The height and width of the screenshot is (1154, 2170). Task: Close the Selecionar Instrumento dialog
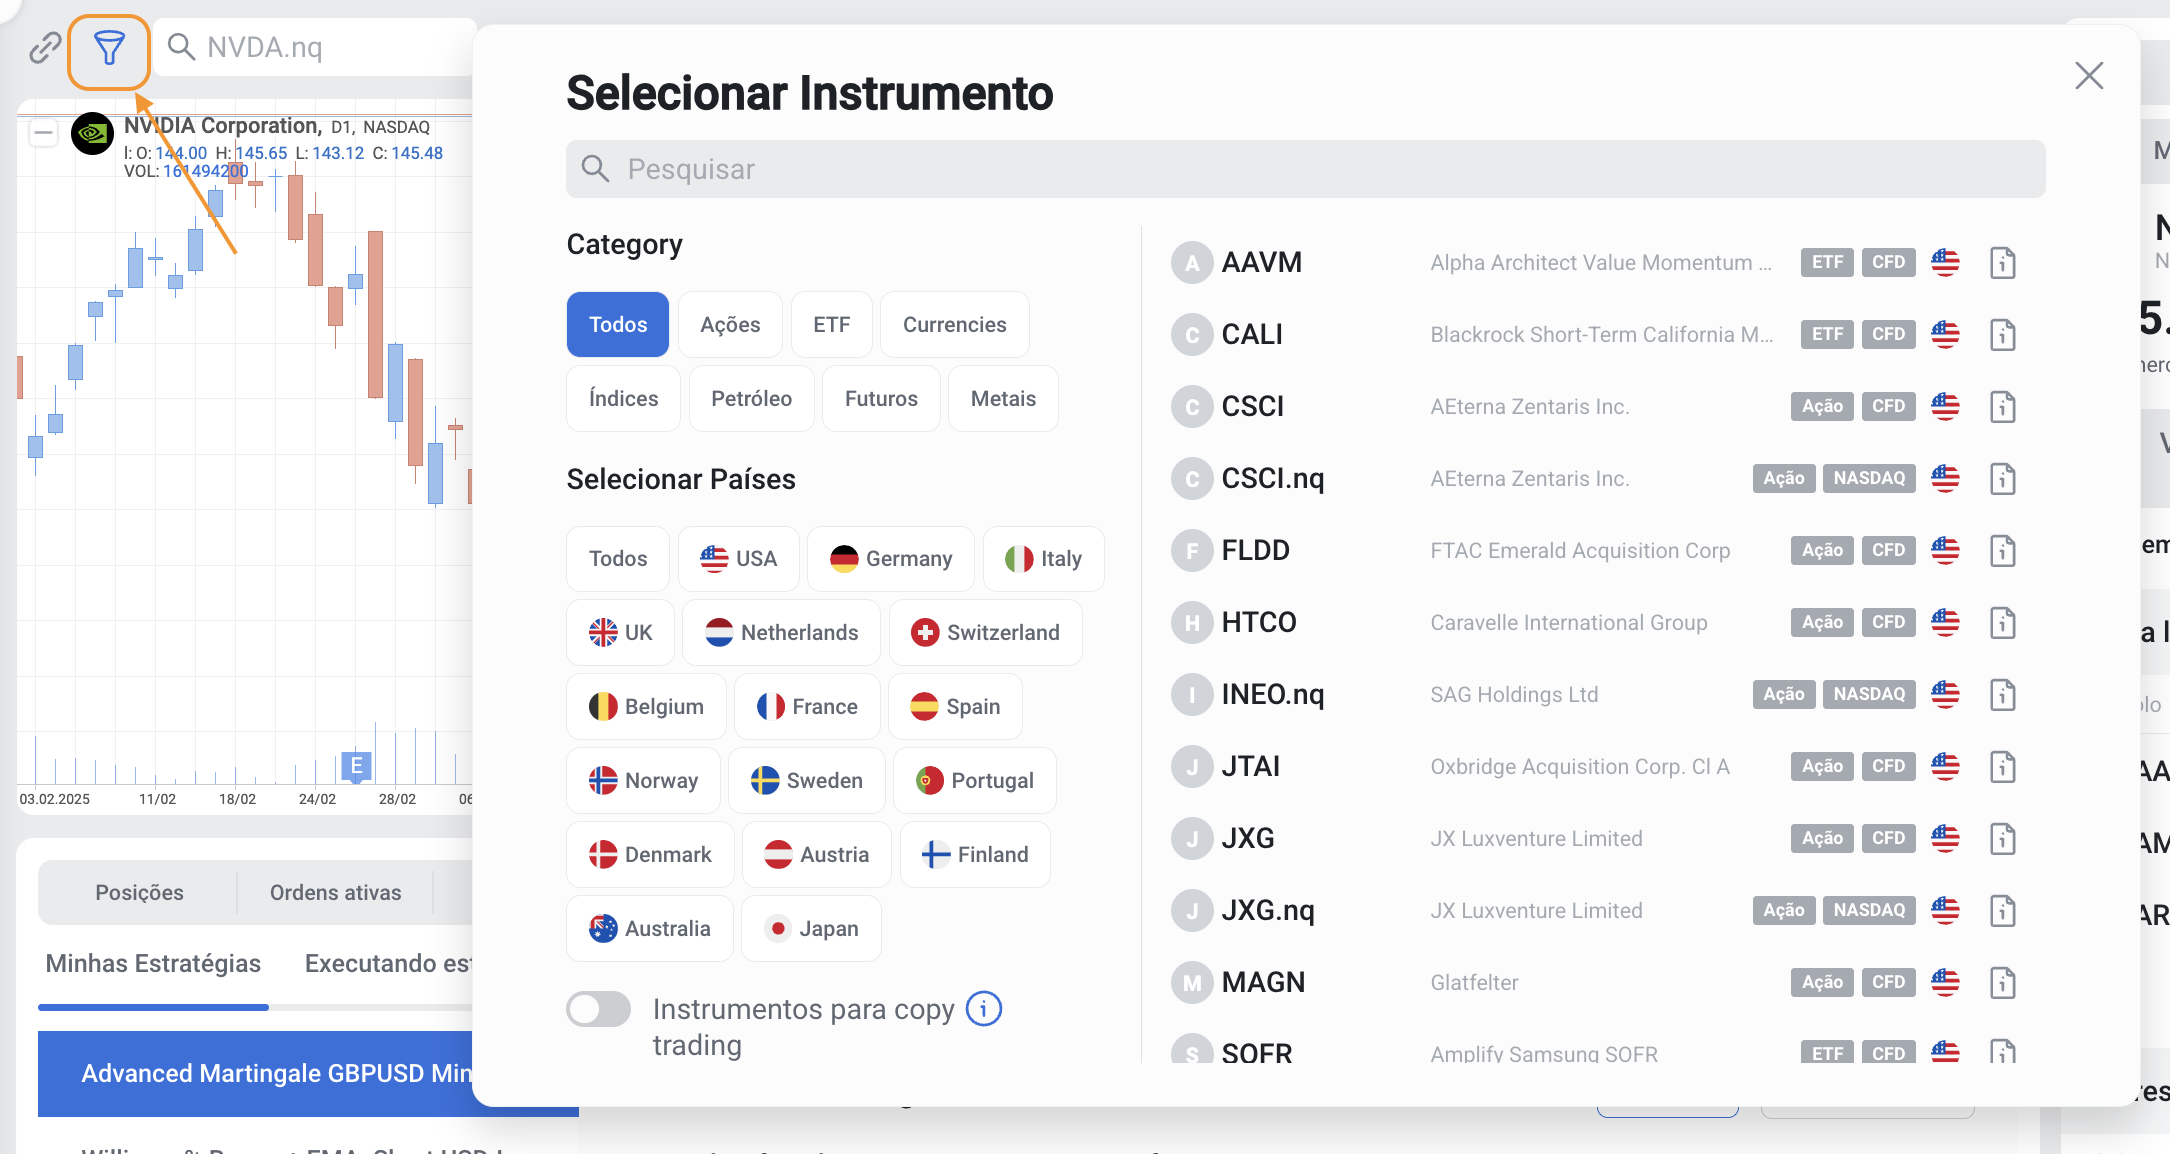pos(2089,76)
